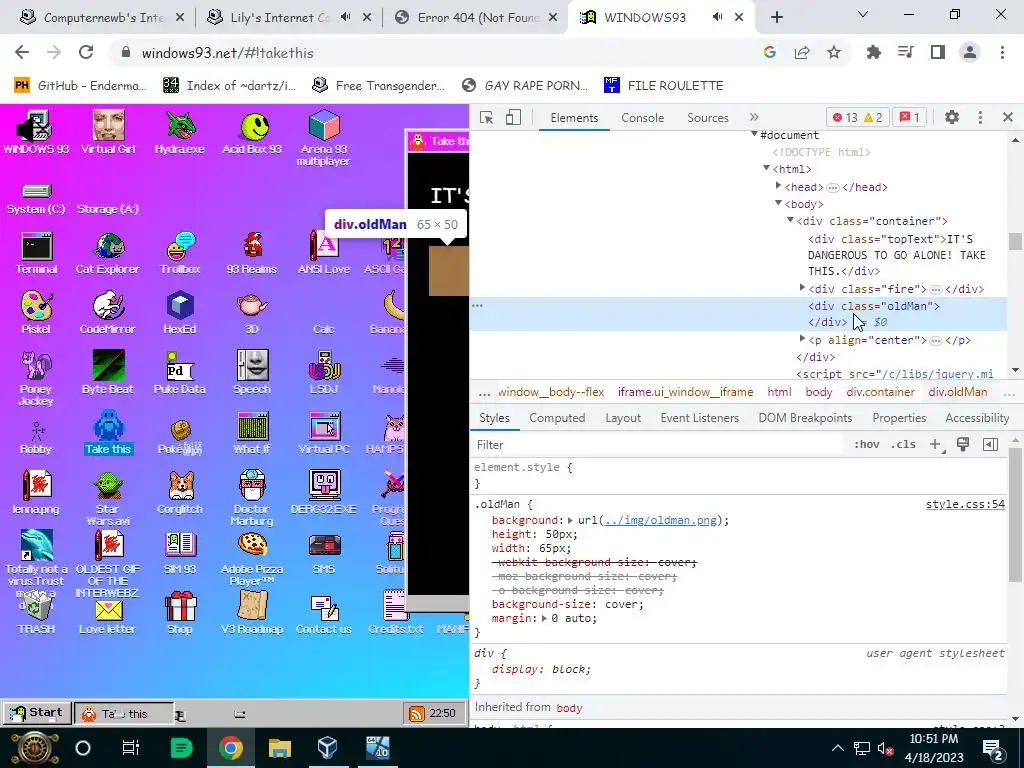Image resolution: width=1024 pixels, height=768 pixels.
Task: Open the Computed styles tab
Action: tap(557, 418)
